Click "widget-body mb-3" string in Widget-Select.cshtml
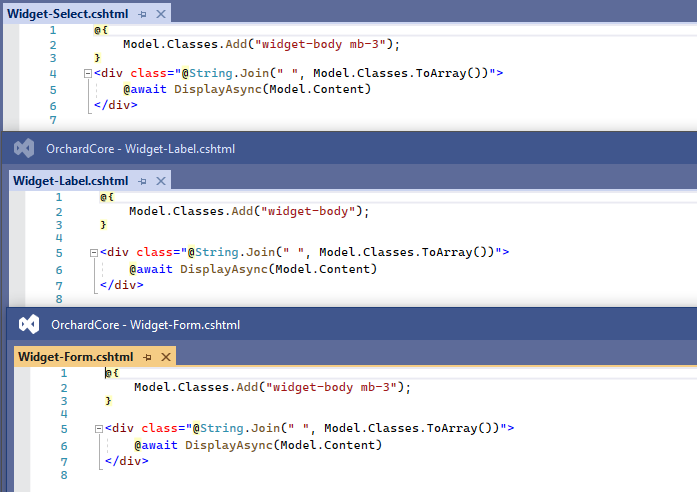This screenshot has height=492, width=697. coord(320,44)
